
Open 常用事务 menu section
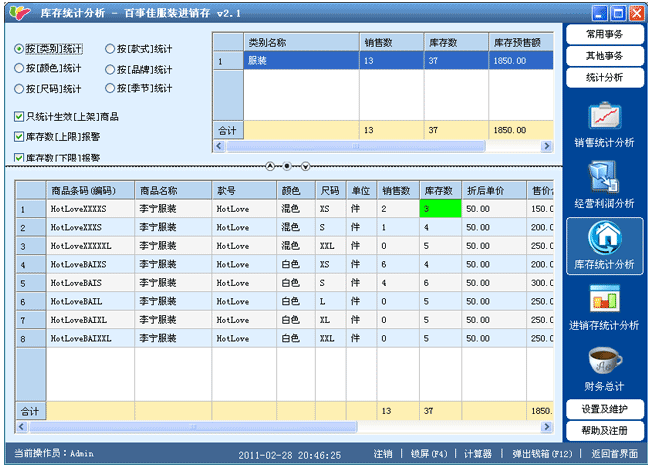pyautogui.click(x=605, y=34)
